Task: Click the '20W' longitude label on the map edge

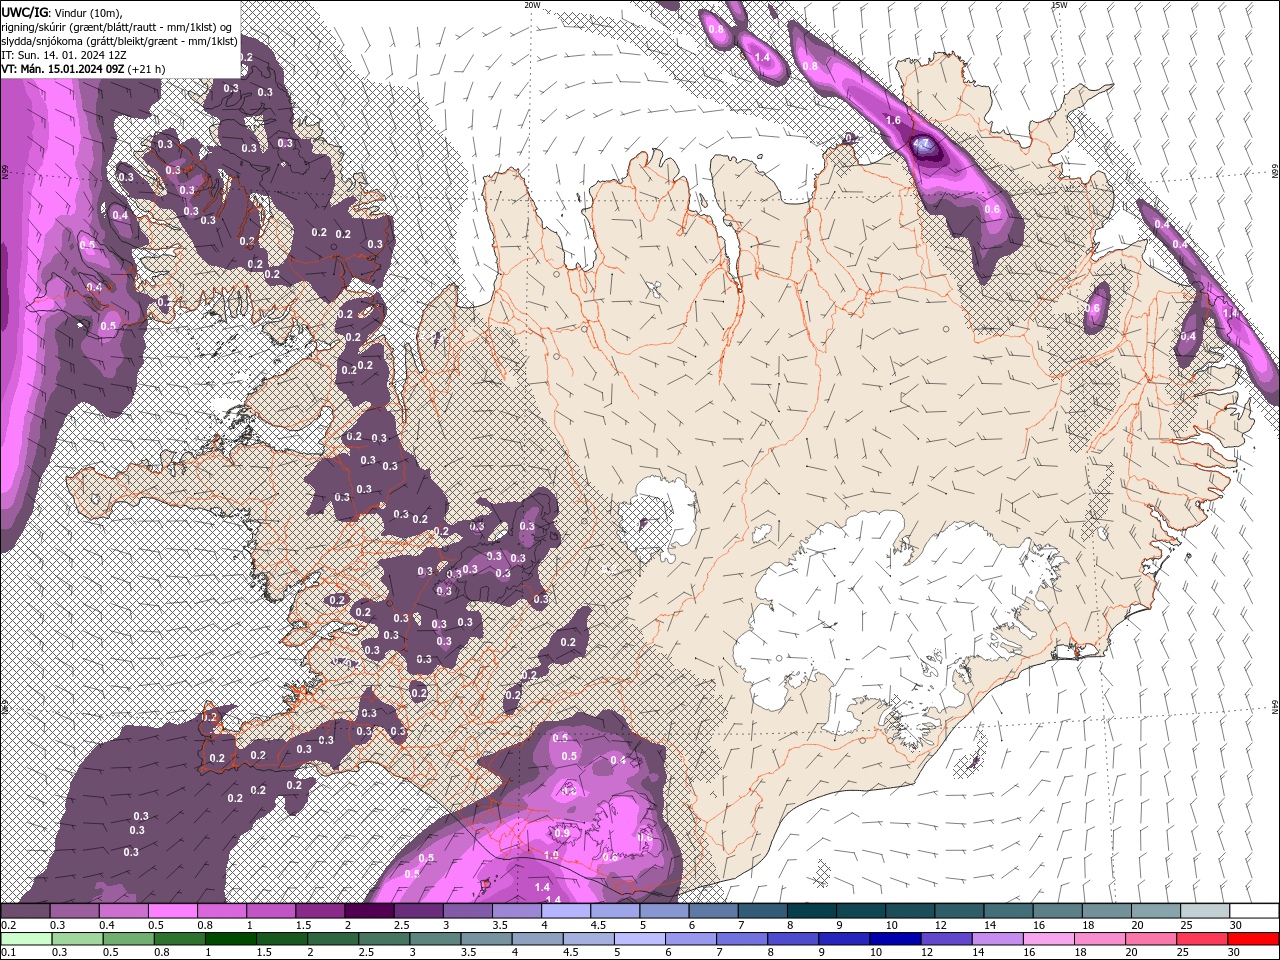Action: coord(532,5)
